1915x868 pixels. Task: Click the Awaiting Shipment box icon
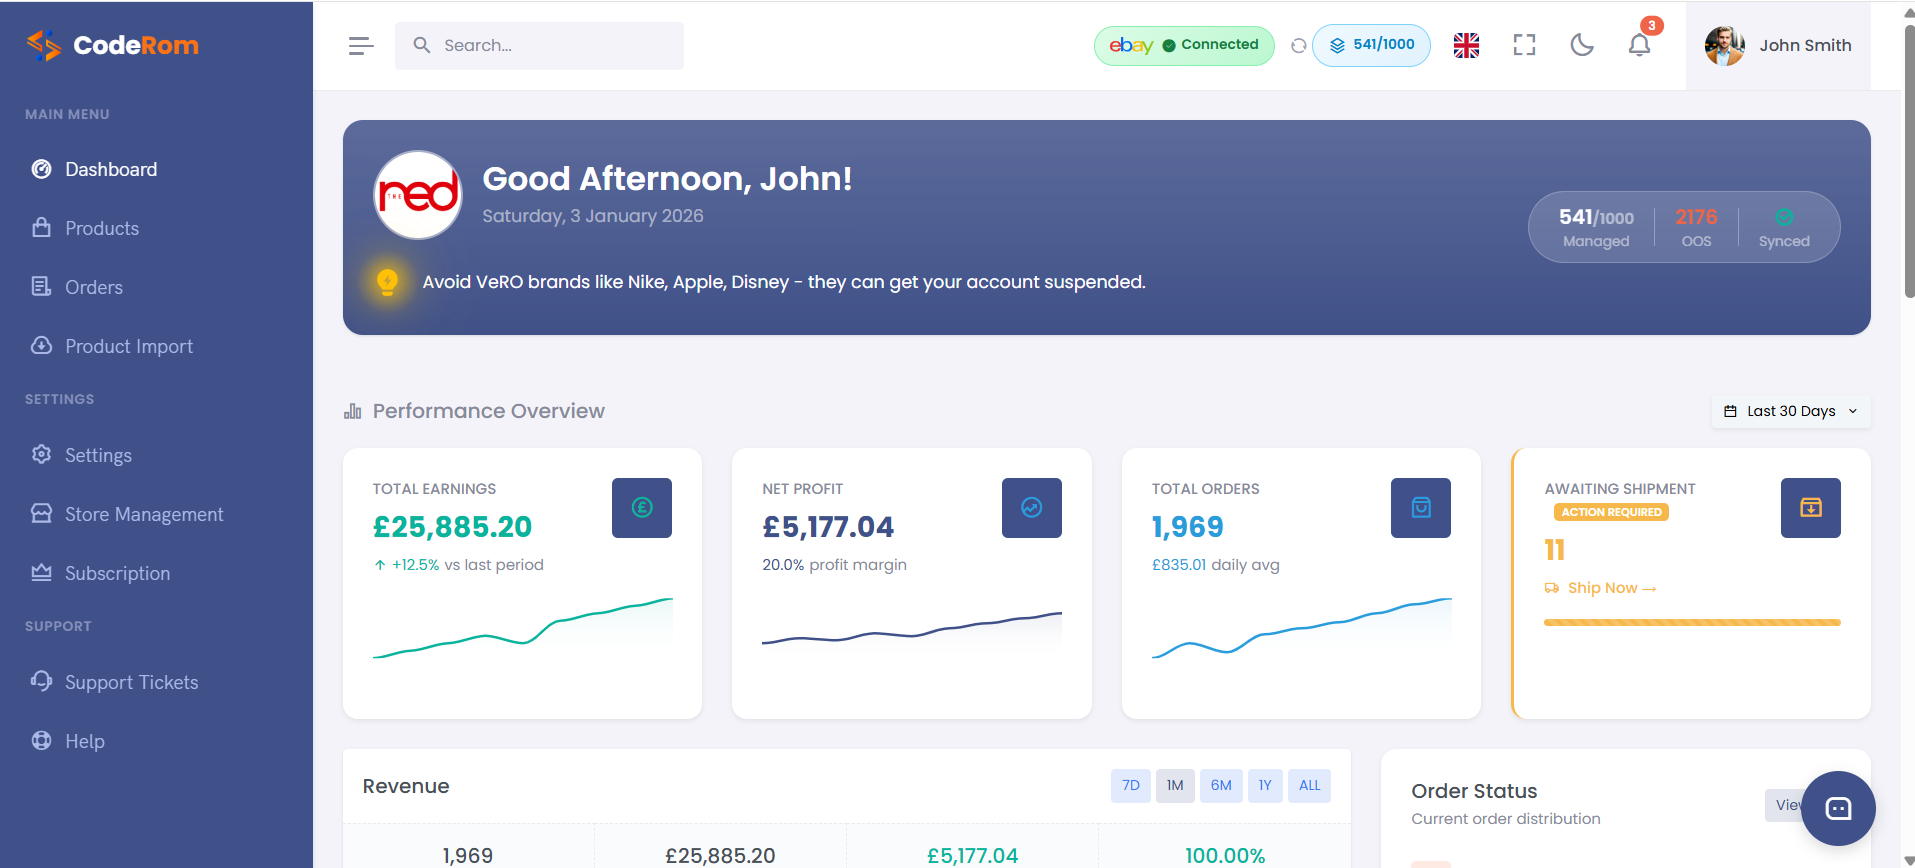pyautogui.click(x=1811, y=508)
